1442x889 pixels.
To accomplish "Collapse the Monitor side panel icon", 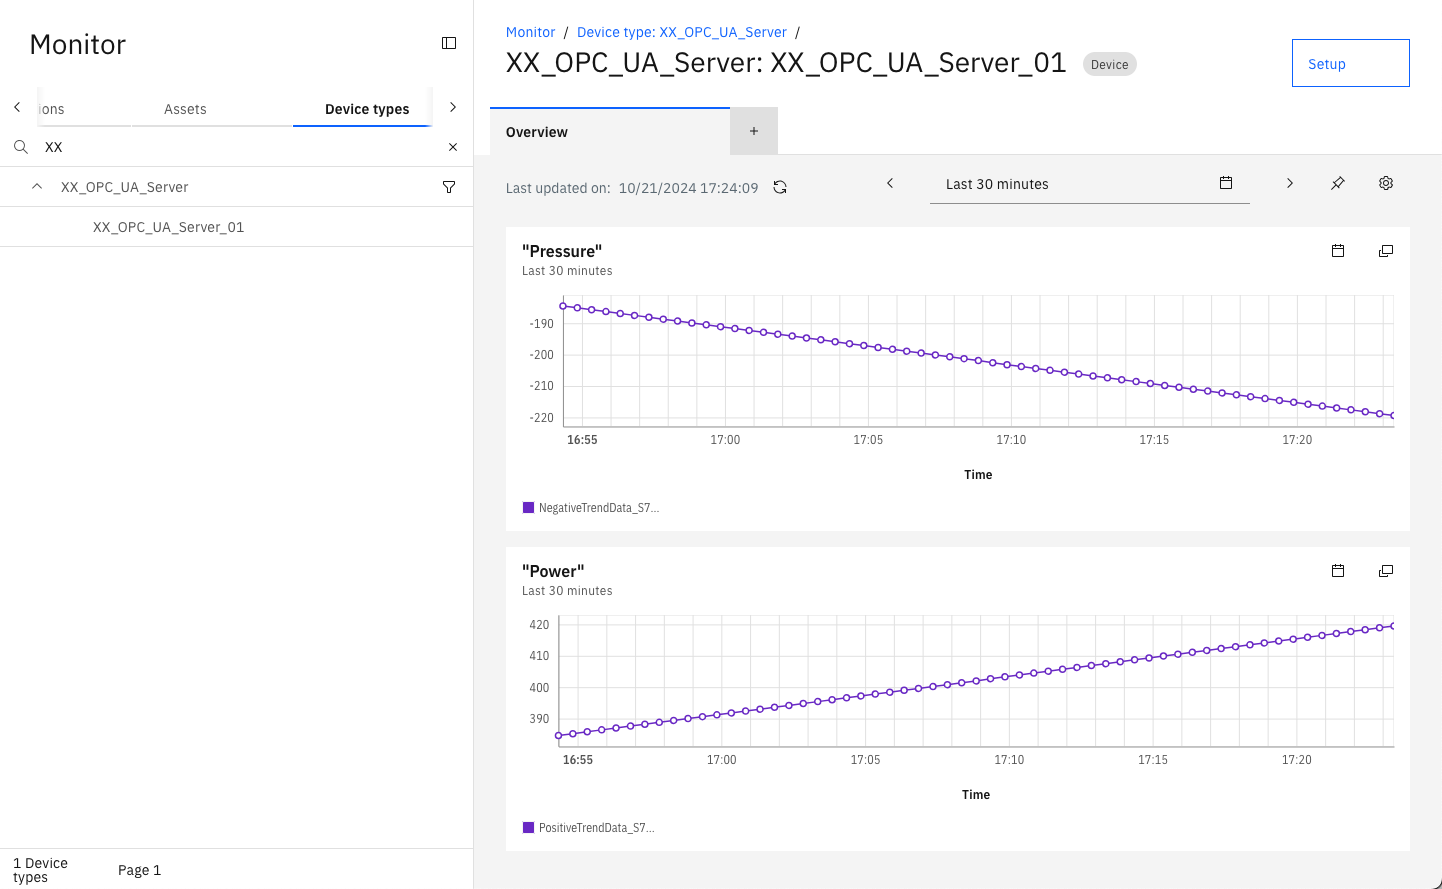I will coord(449,43).
